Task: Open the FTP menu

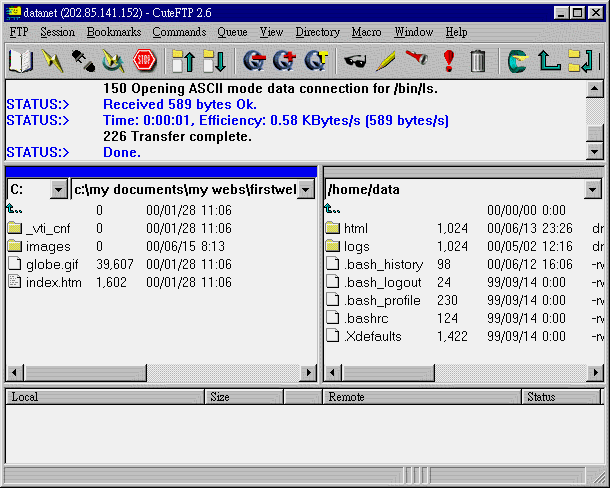Action: (19, 32)
